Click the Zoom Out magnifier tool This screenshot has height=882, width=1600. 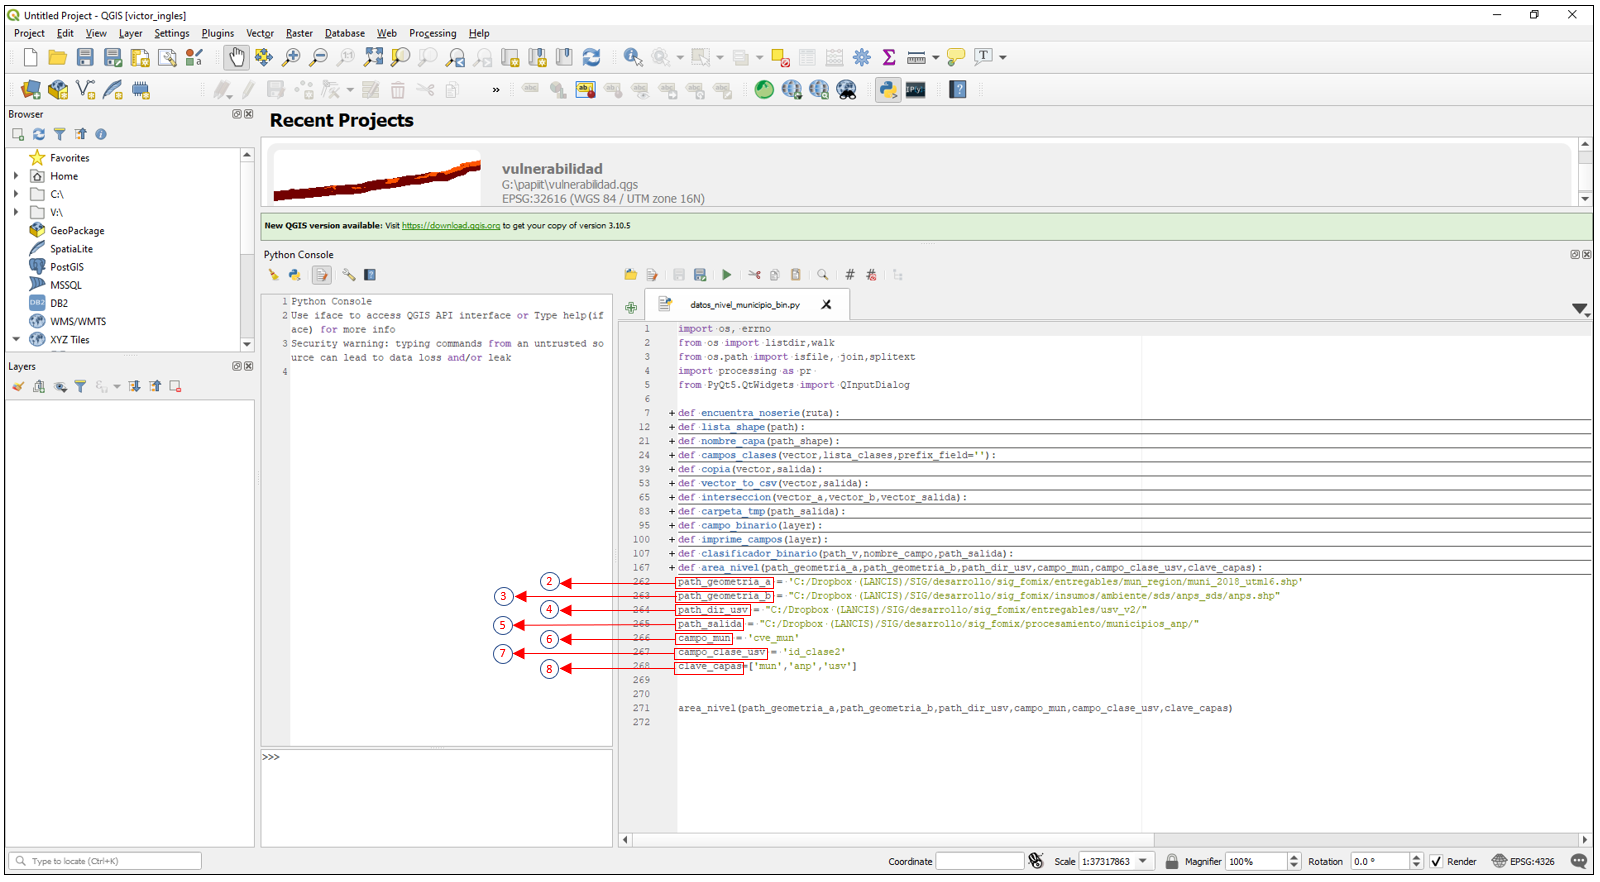pos(318,57)
